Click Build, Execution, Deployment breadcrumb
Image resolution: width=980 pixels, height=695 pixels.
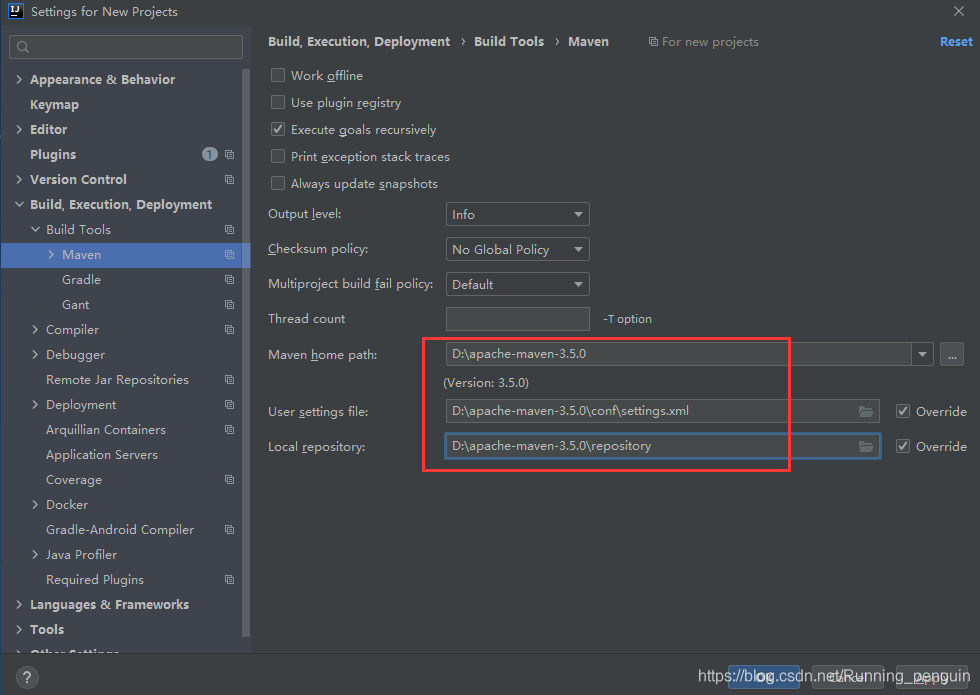point(359,42)
